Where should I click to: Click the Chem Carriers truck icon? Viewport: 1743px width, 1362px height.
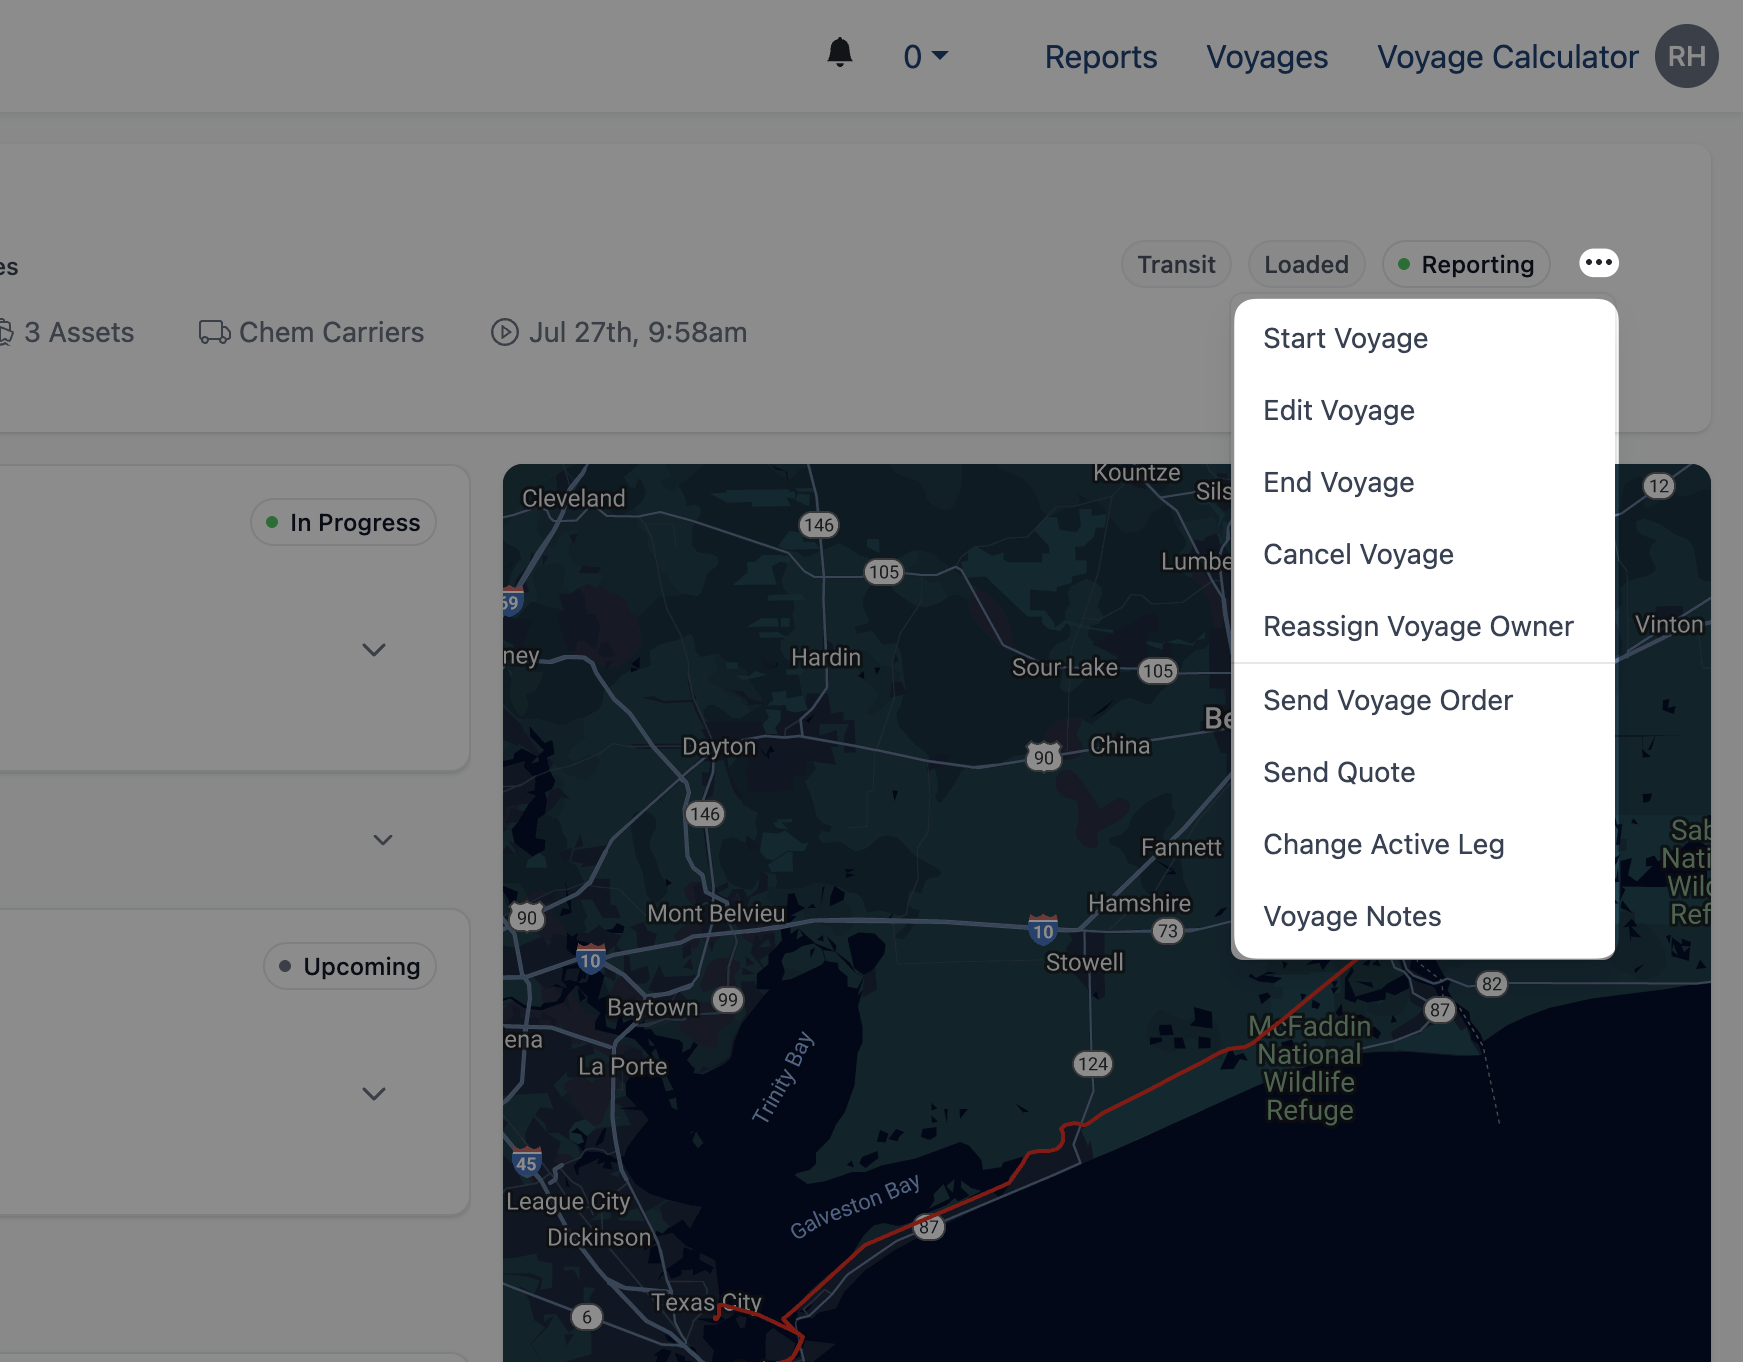click(x=214, y=332)
